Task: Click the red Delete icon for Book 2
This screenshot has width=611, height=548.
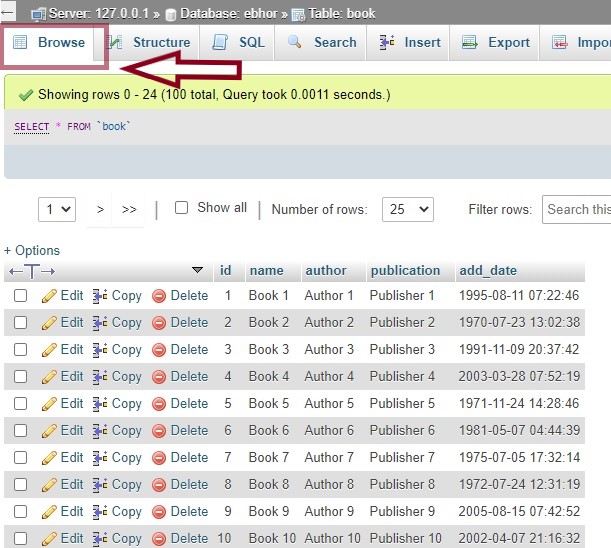Action: click(x=159, y=323)
